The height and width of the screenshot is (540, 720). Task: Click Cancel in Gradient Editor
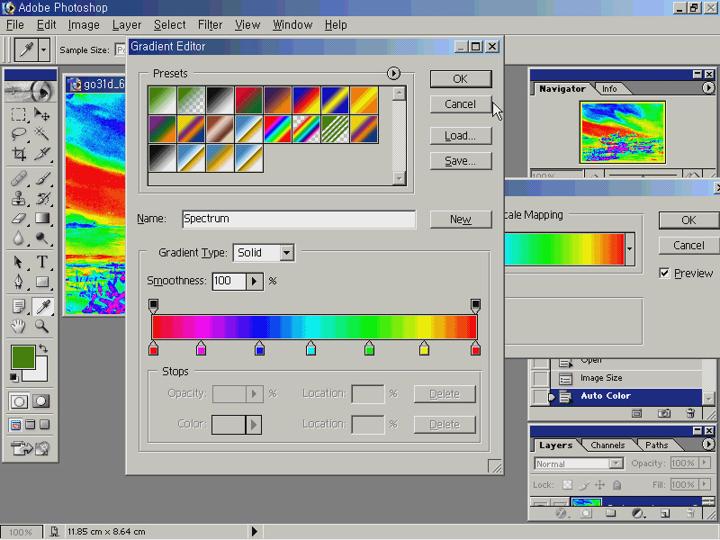click(461, 104)
